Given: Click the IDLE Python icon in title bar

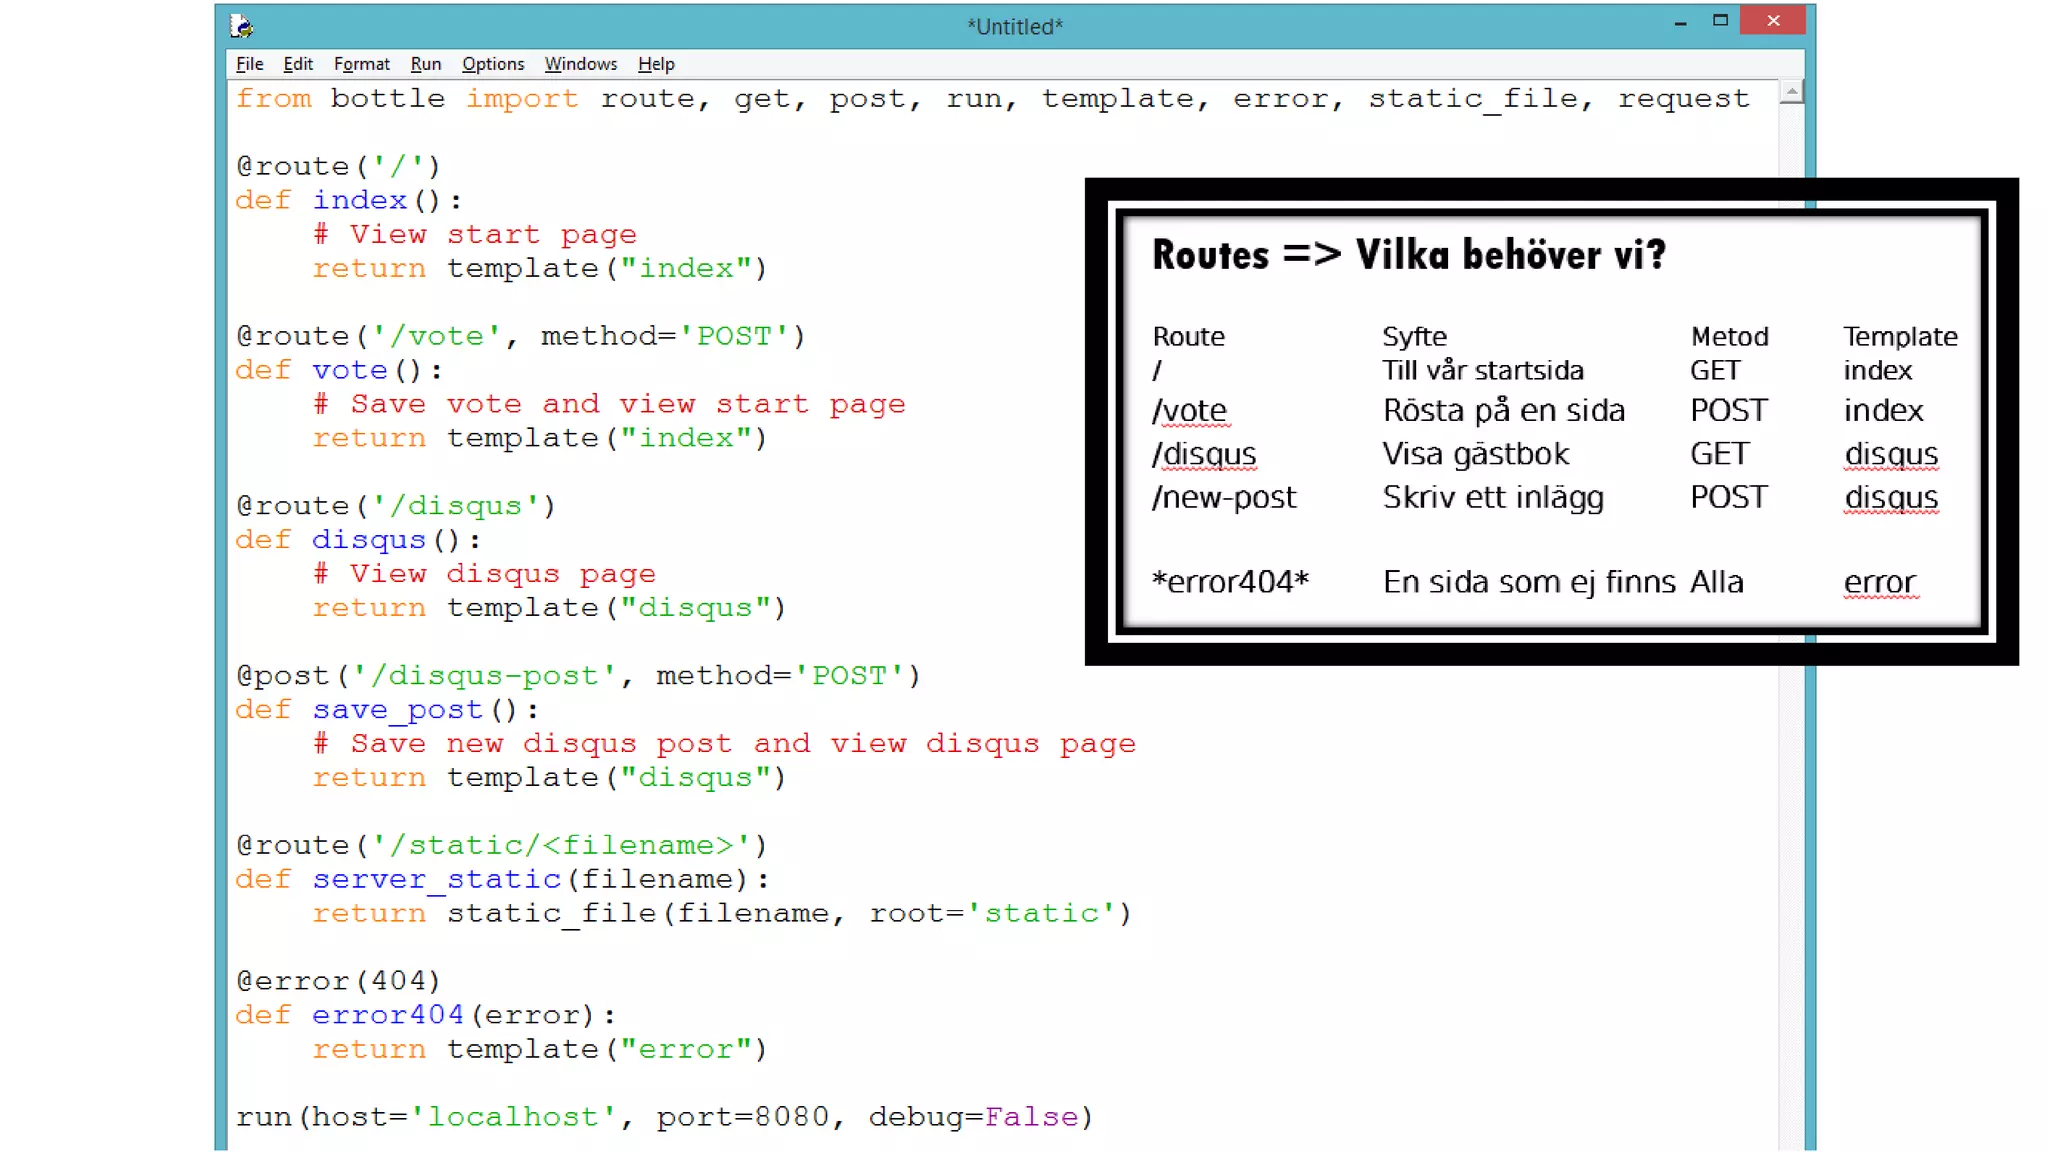Looking at the screenshot, I should (241, 26).
